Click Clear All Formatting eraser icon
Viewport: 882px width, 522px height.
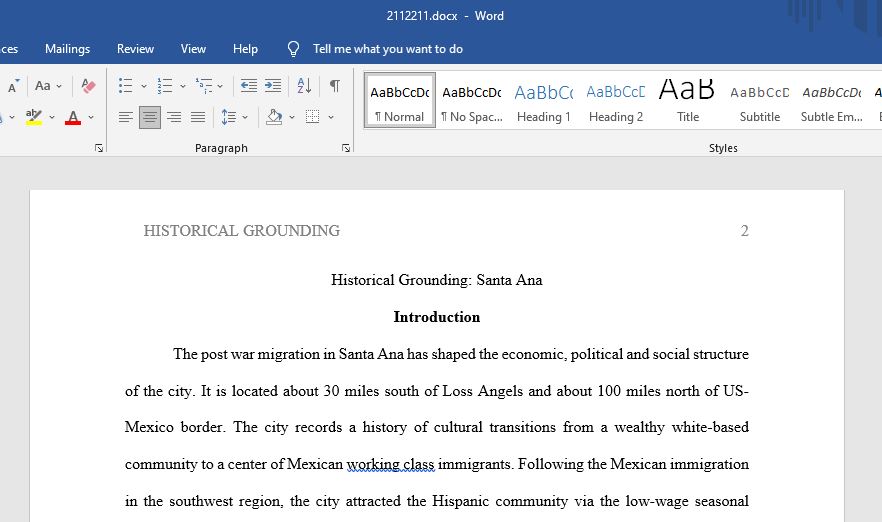[88, 86]
